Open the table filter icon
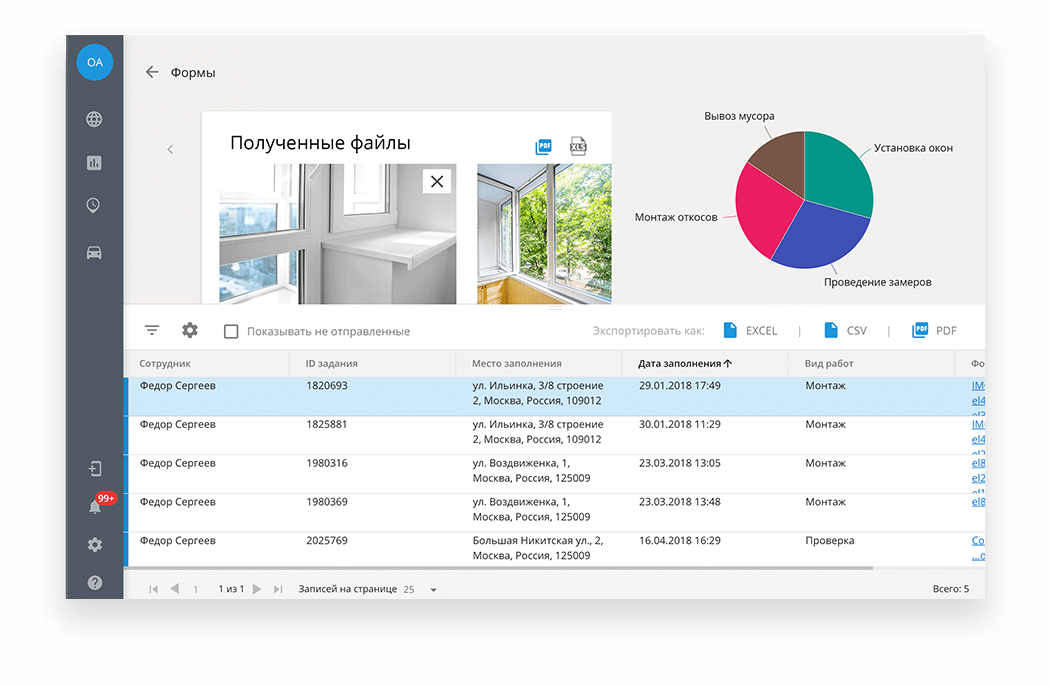This screenshot has height=685, width=1049. click(x=153, y=330)
